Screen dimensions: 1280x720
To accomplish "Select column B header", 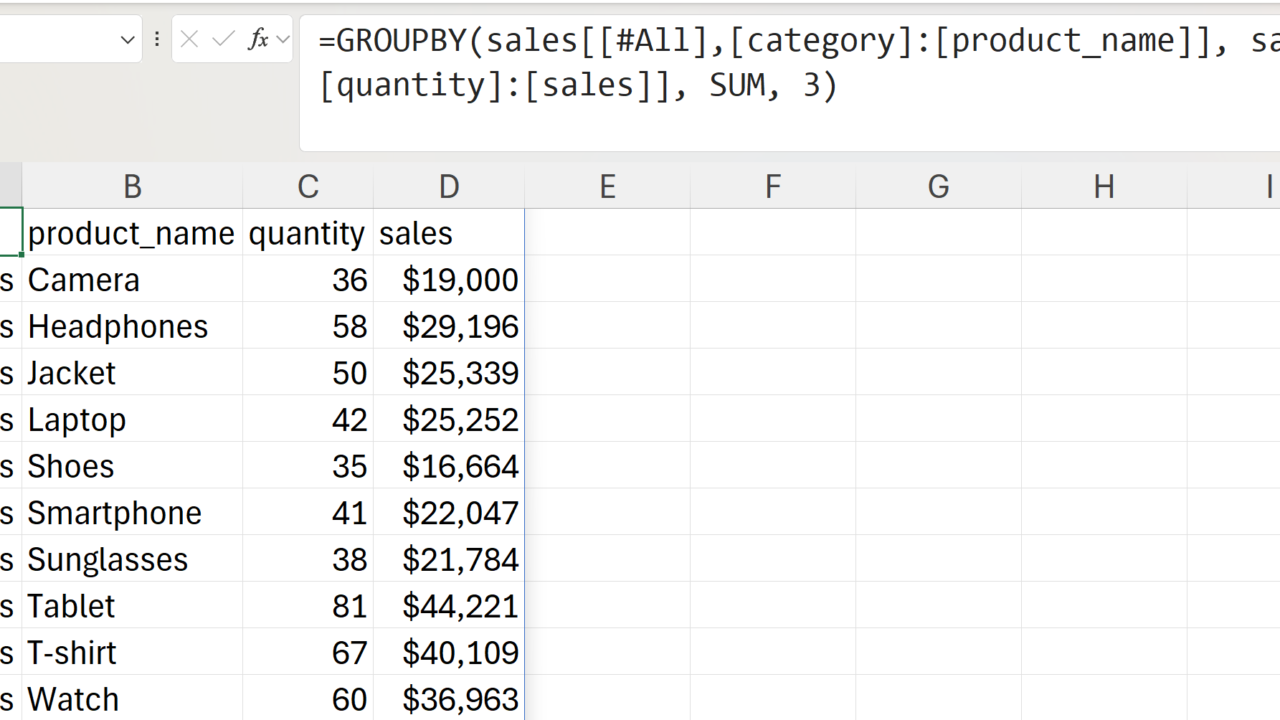I will point(132,186).
